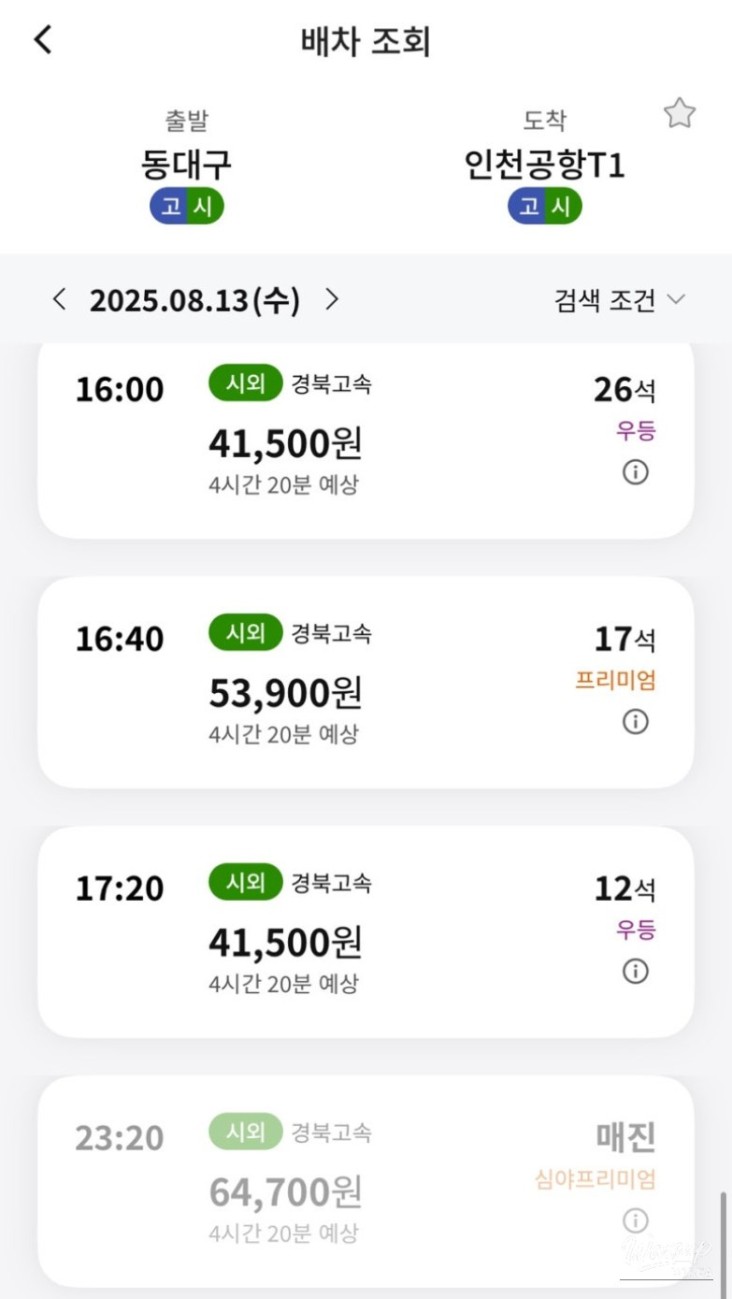The height and width of the screenshot is (1299, 732).
Task: Tap the back arrow icon
Action: coord(42,41)
